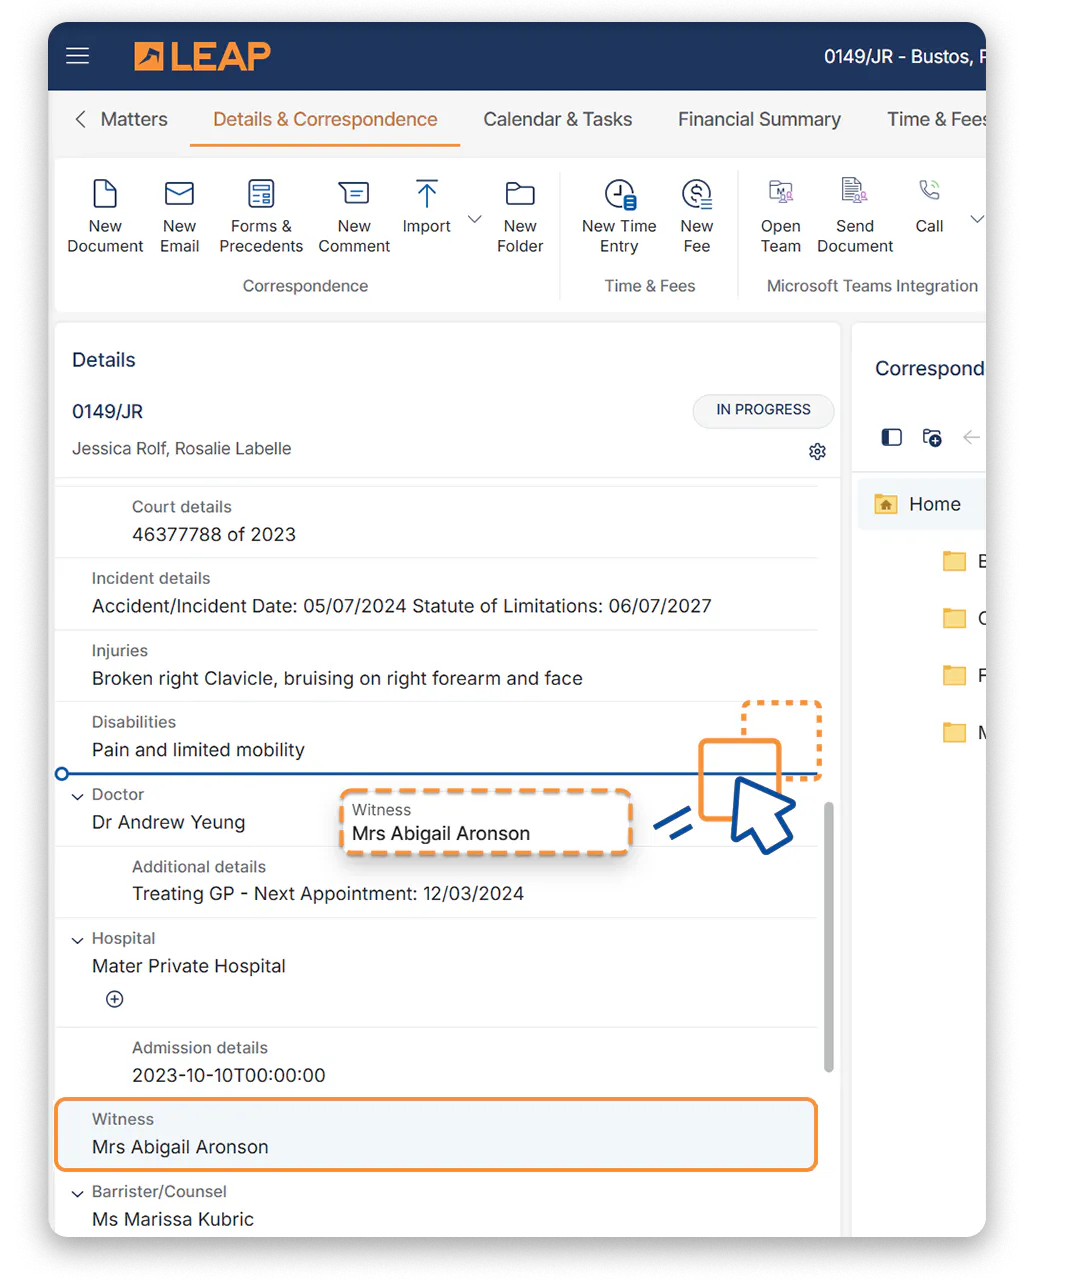Image resolution: width=1092 pixels, height=1280 pixels.
Task: Click Send Document in Teams
Action: click(x=855, y=216)
